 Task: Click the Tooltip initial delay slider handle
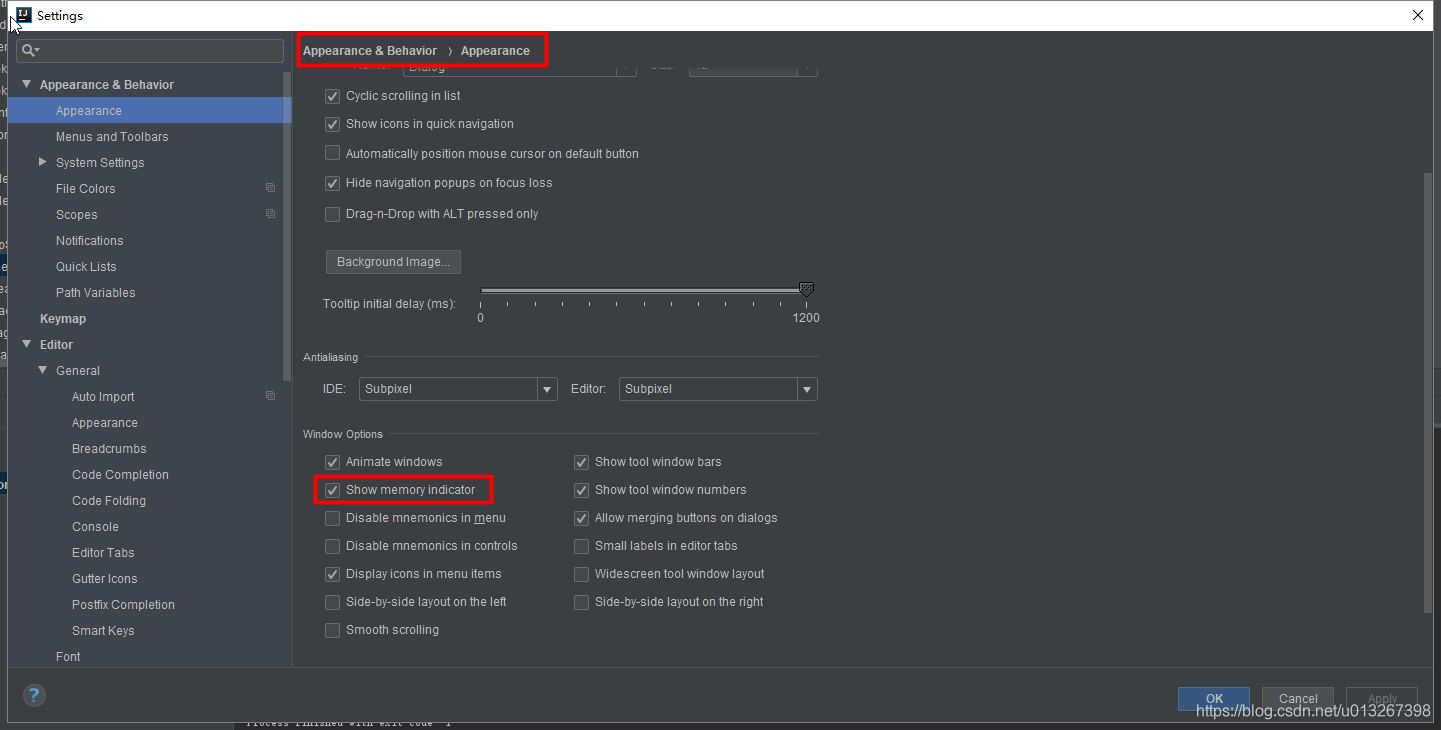(806, 290)
